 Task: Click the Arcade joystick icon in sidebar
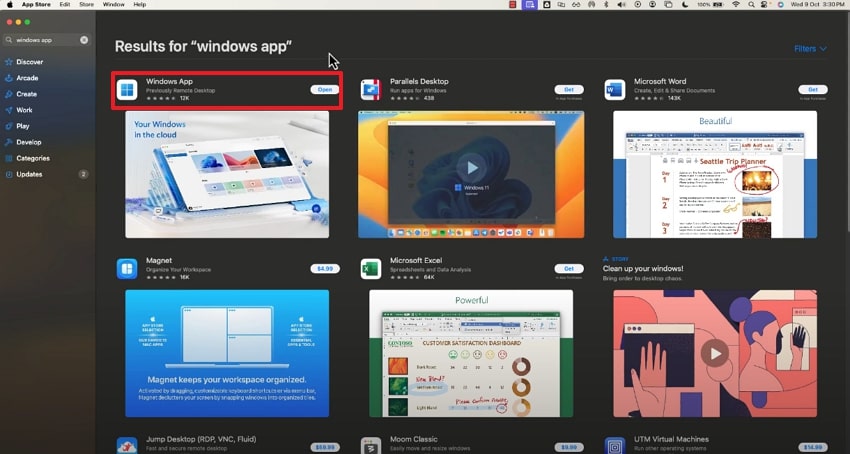tap(9, 78)
